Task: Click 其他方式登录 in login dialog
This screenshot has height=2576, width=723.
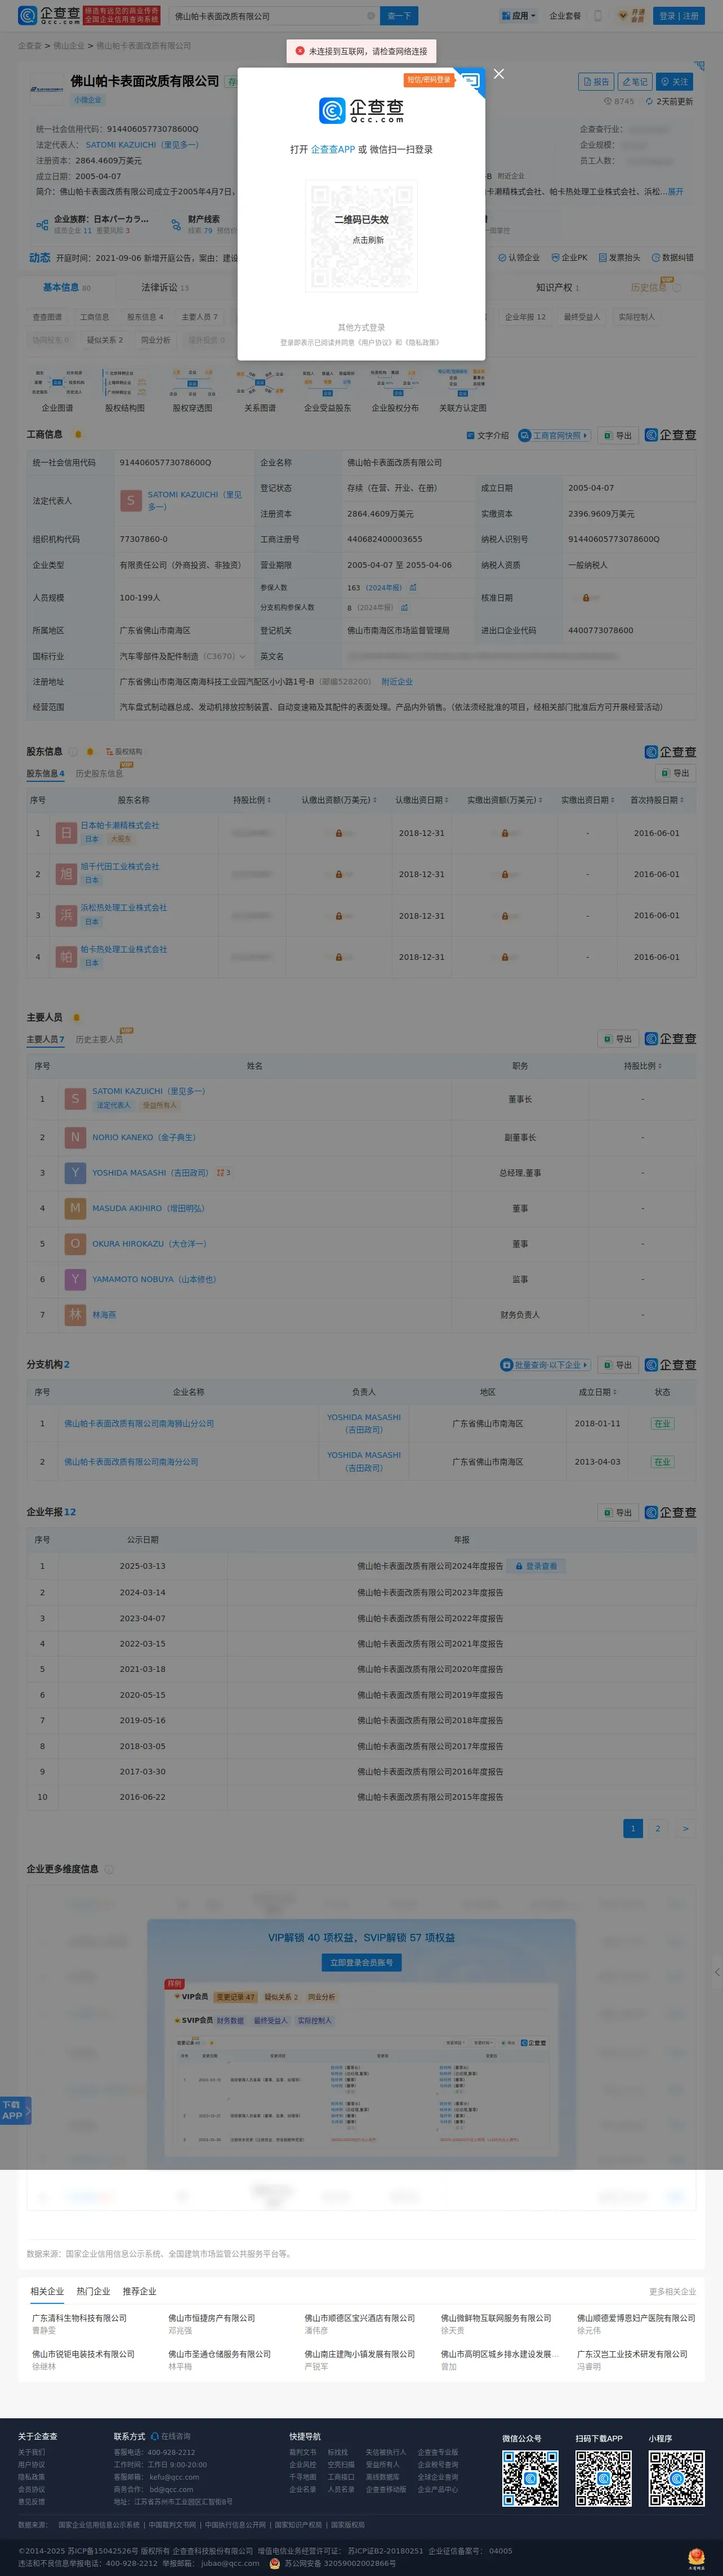Action: (x=361, y=327)
